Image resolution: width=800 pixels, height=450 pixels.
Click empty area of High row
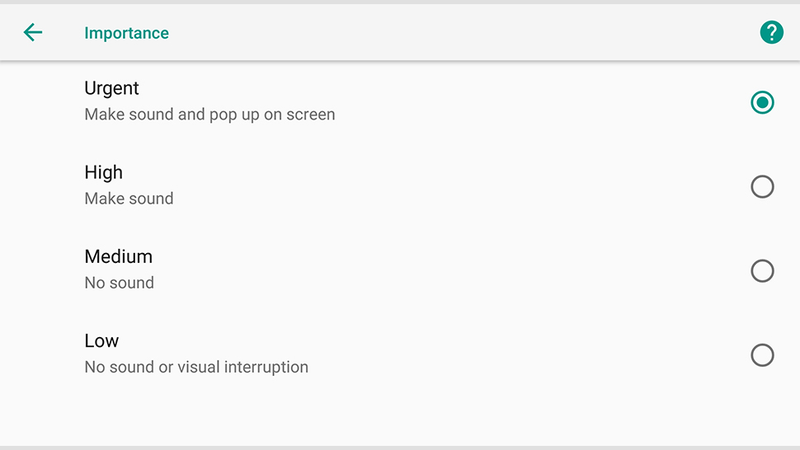click(459, 187)
